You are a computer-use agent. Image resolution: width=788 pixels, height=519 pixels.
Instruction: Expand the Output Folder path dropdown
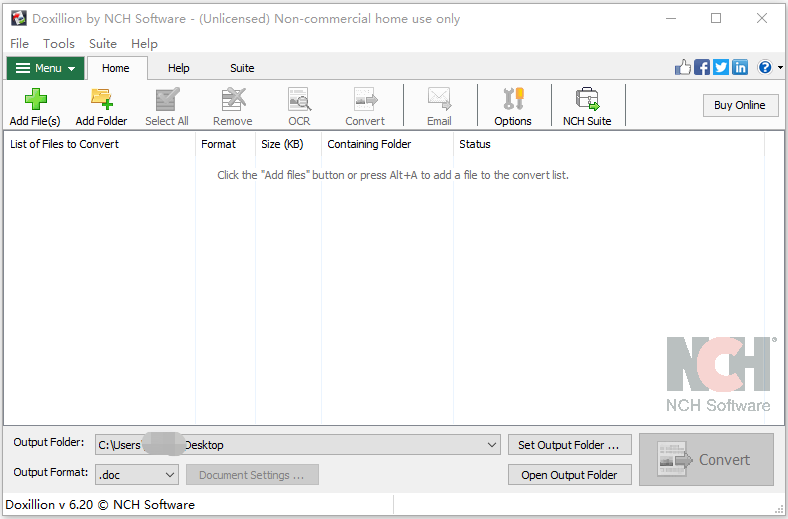(491, 445)
